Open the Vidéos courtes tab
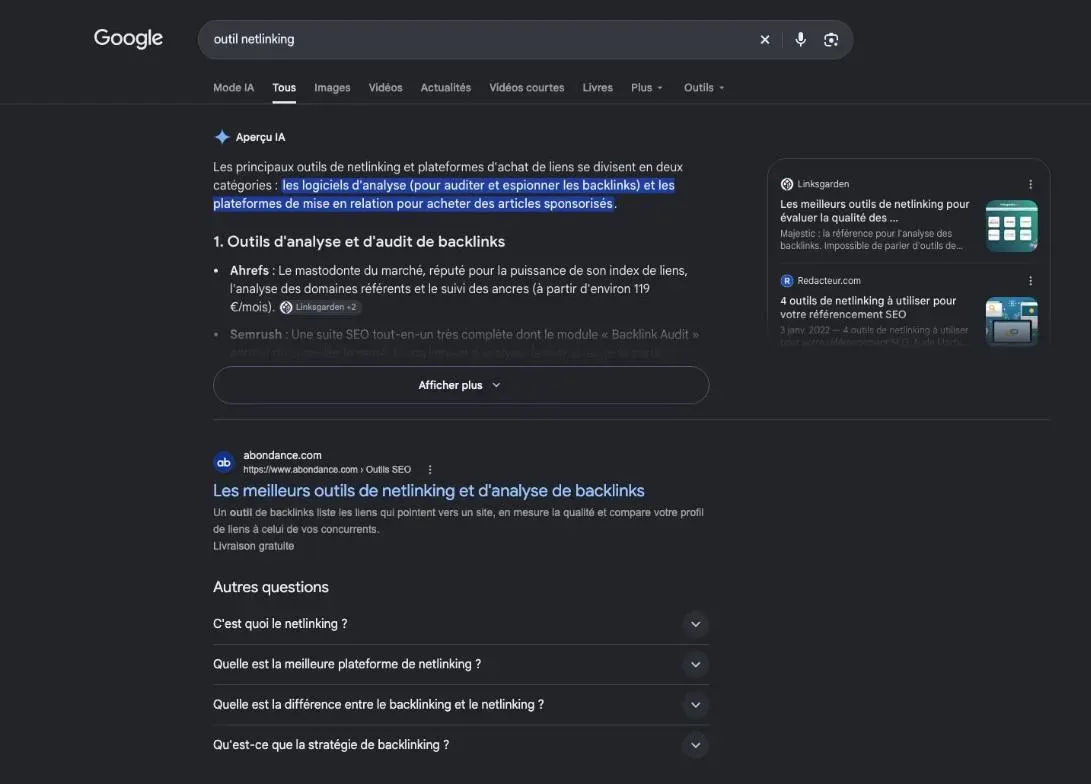The width and height of the screenshot is (1091, 784). (x=527, y=88)
